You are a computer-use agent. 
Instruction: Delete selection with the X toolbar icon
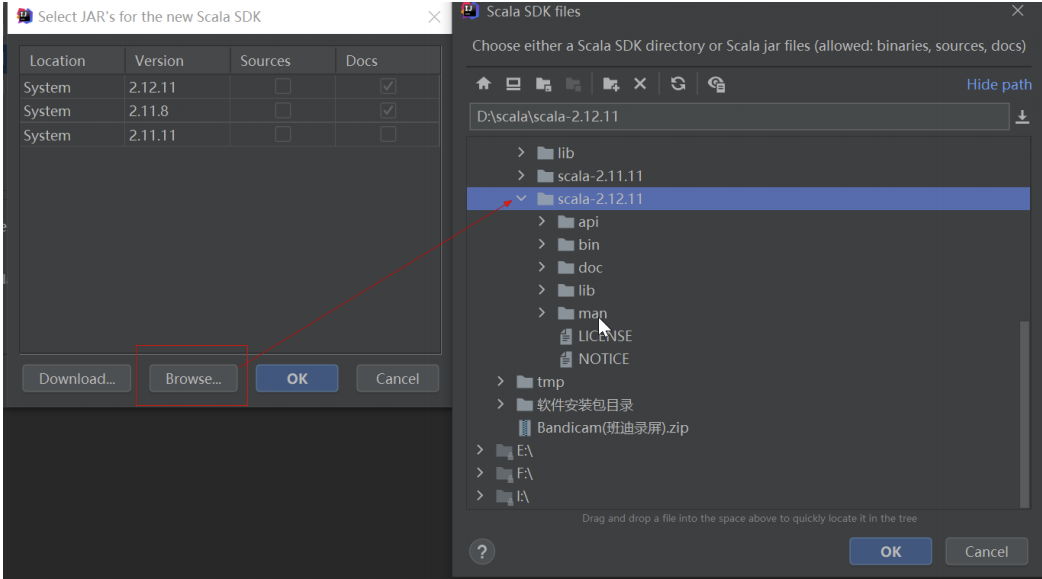pyautogui.click(x=641, y=84)
